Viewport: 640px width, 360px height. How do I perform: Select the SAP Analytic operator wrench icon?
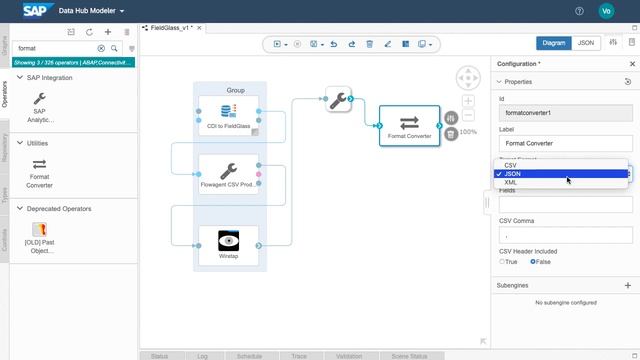[40, 99]
